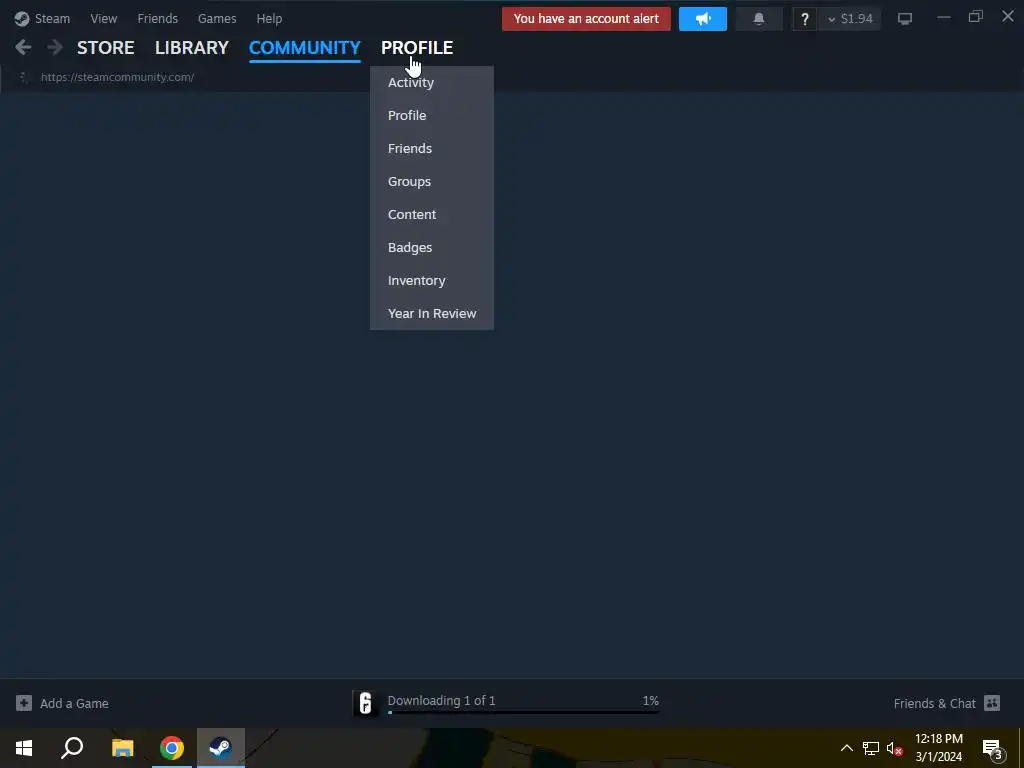Open network status tray icon
1024x768 pixels.
[871, 748]
